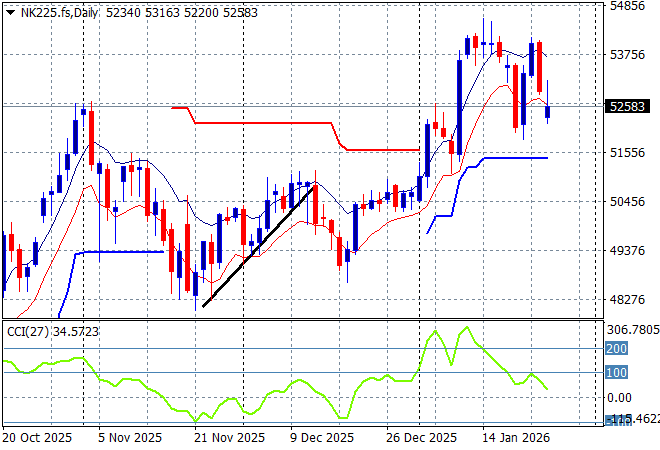Select the current price label 52583
Screen dimensions: 660x450
click(x=627, y=107)
